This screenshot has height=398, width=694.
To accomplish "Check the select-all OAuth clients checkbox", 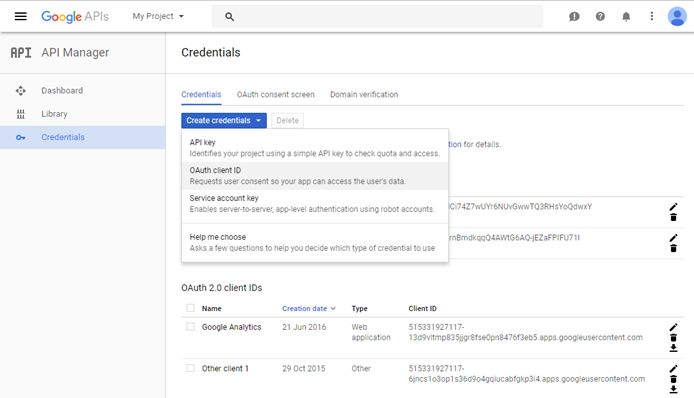I will [190, 308].
